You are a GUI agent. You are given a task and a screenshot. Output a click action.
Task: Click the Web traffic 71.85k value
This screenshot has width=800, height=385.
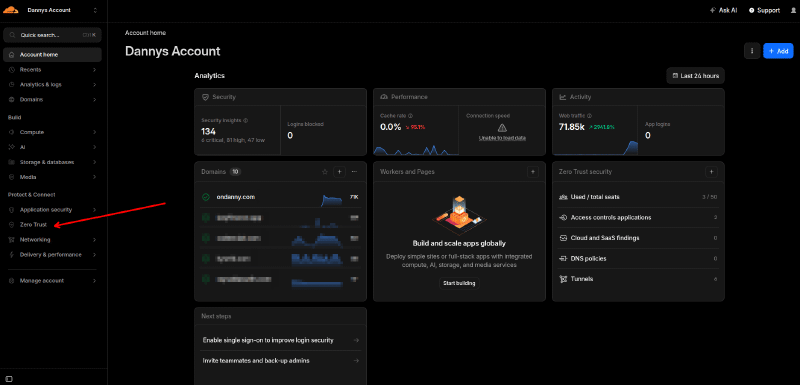pos(571,127)
